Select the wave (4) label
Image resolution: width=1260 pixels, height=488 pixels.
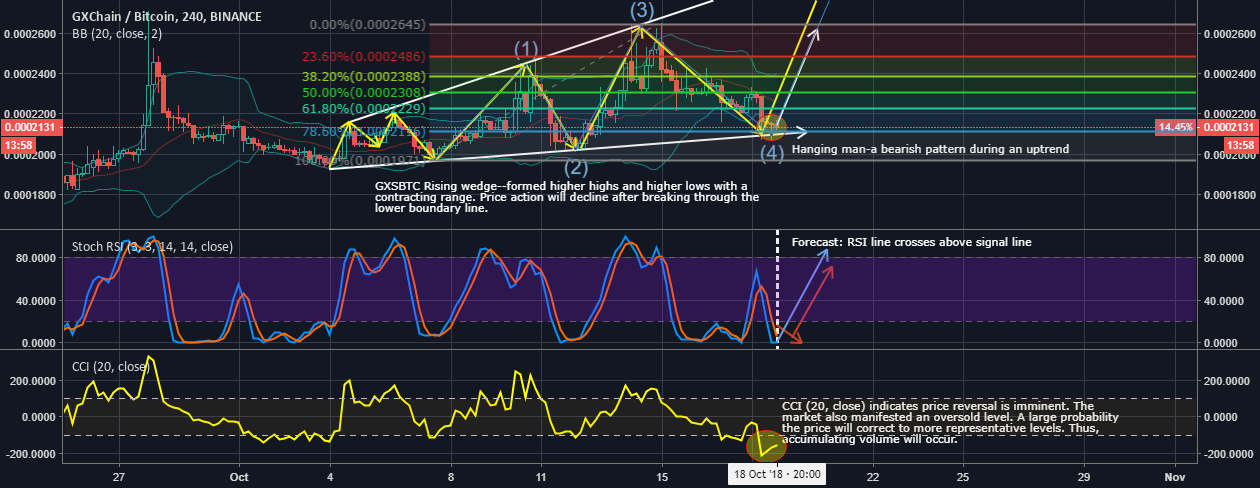pyautogui.click(x=772, y=153)
